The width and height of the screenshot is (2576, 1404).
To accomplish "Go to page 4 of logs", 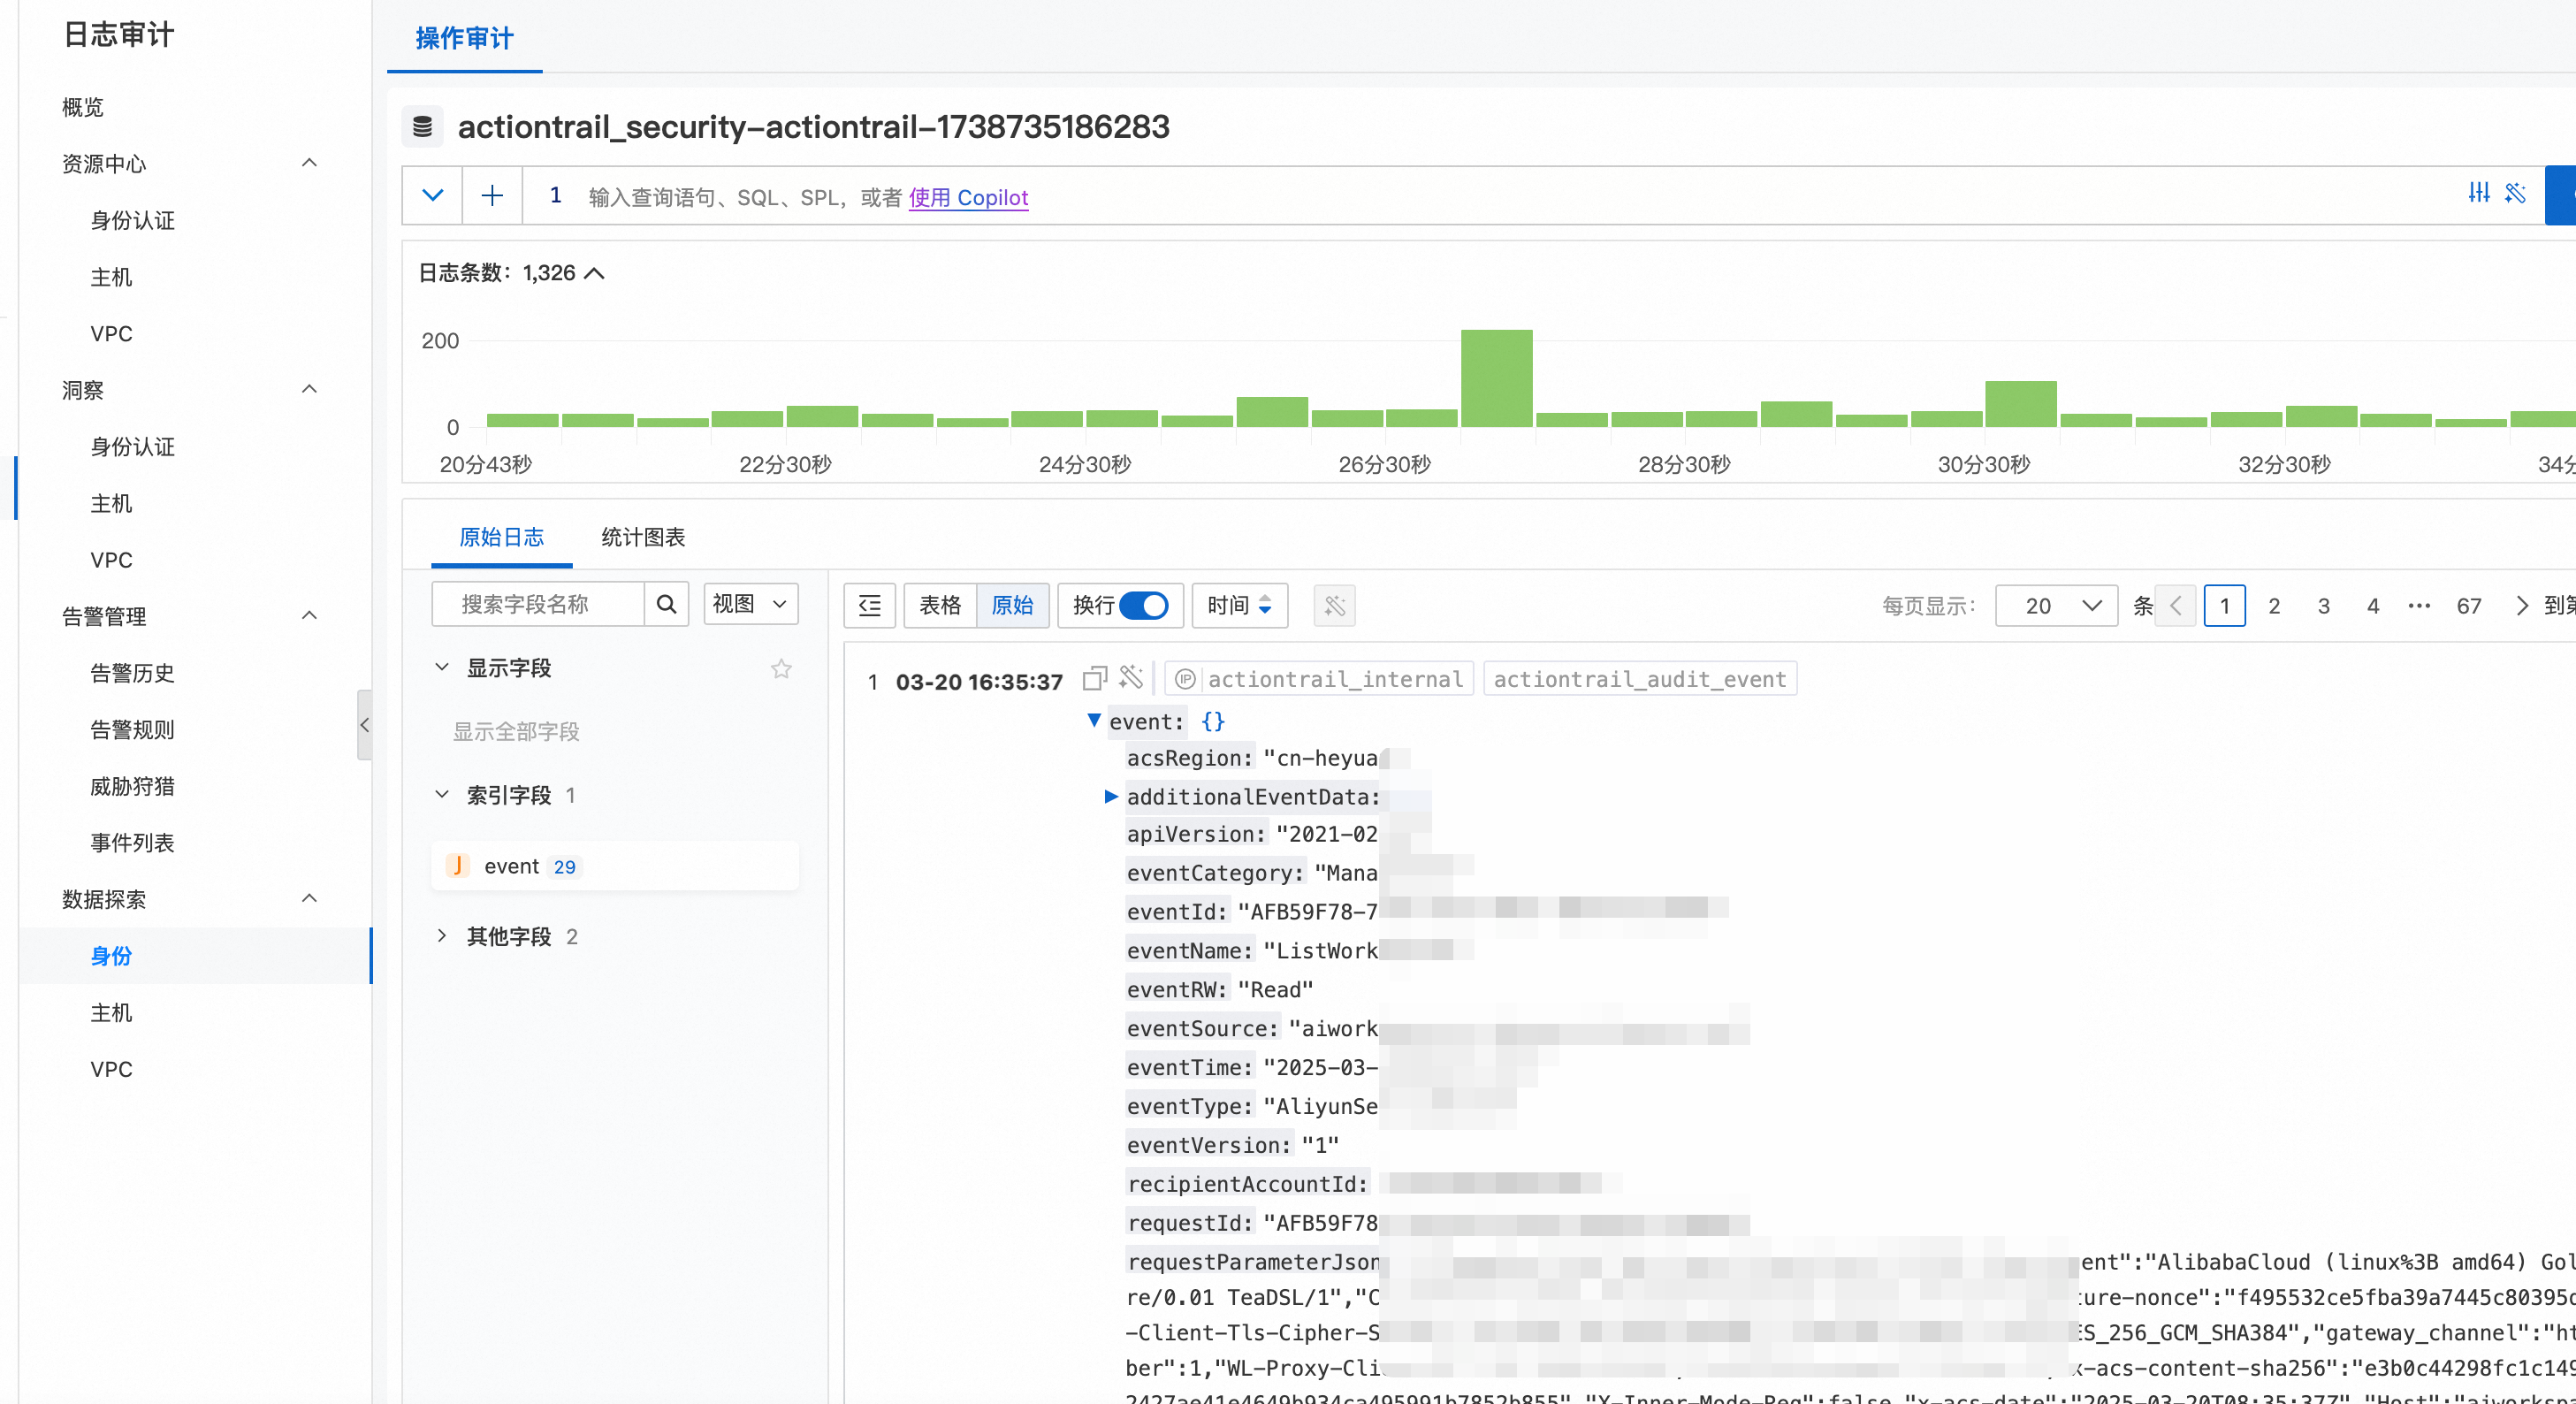I will [2373, 605].
